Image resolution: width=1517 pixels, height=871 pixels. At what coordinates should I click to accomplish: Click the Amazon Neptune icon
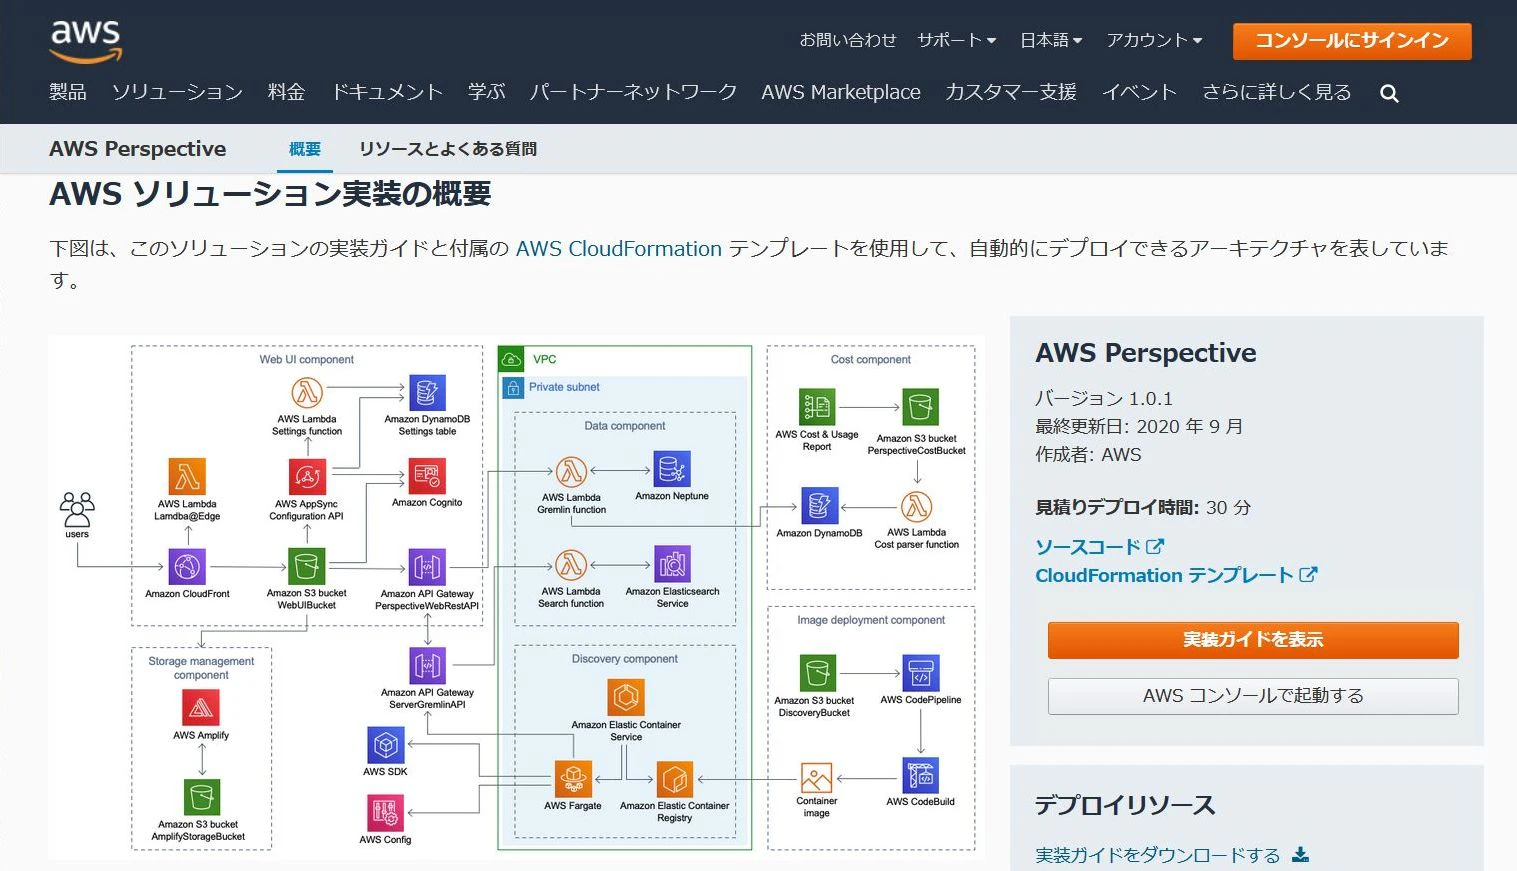click(672, 469)
